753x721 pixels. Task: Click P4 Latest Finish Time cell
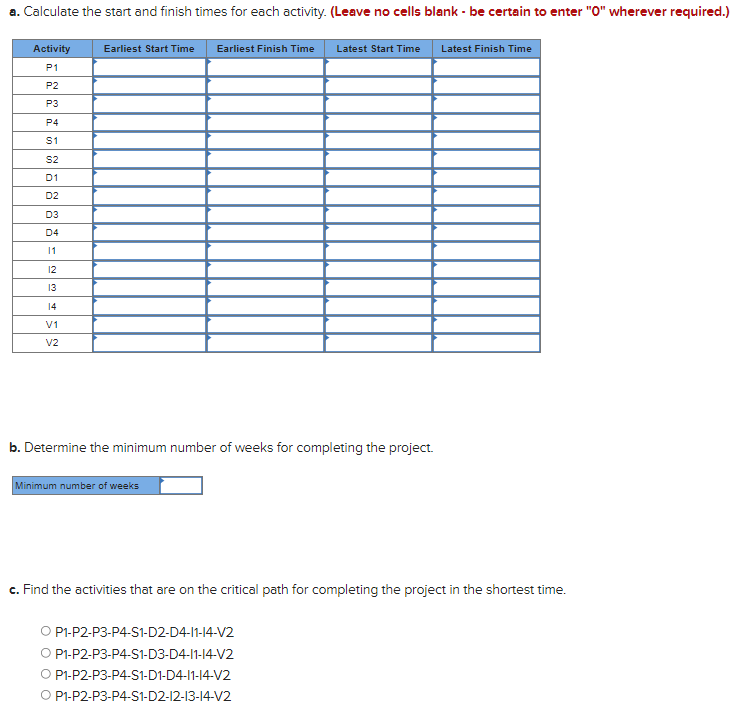tap(486, 122)
